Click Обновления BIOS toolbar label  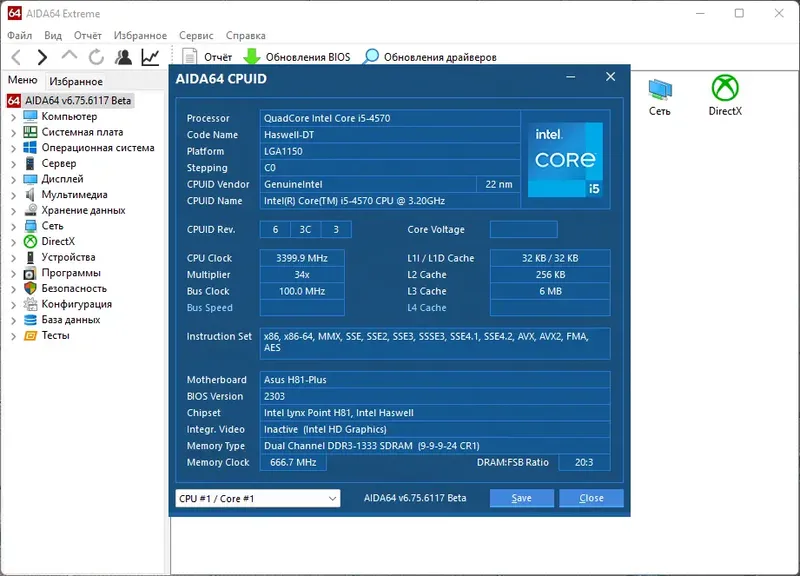coord(308,57)
